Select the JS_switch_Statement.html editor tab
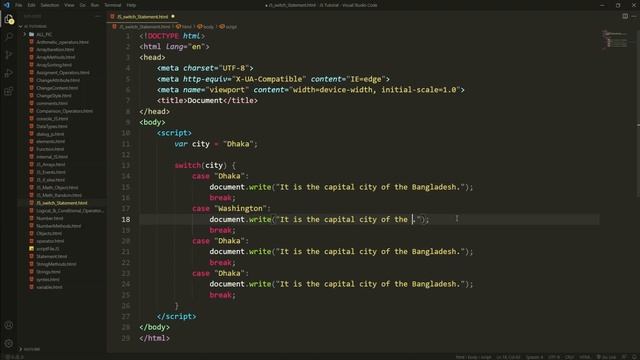The height and width of the screenshot is (360, 640). [142, 17]
